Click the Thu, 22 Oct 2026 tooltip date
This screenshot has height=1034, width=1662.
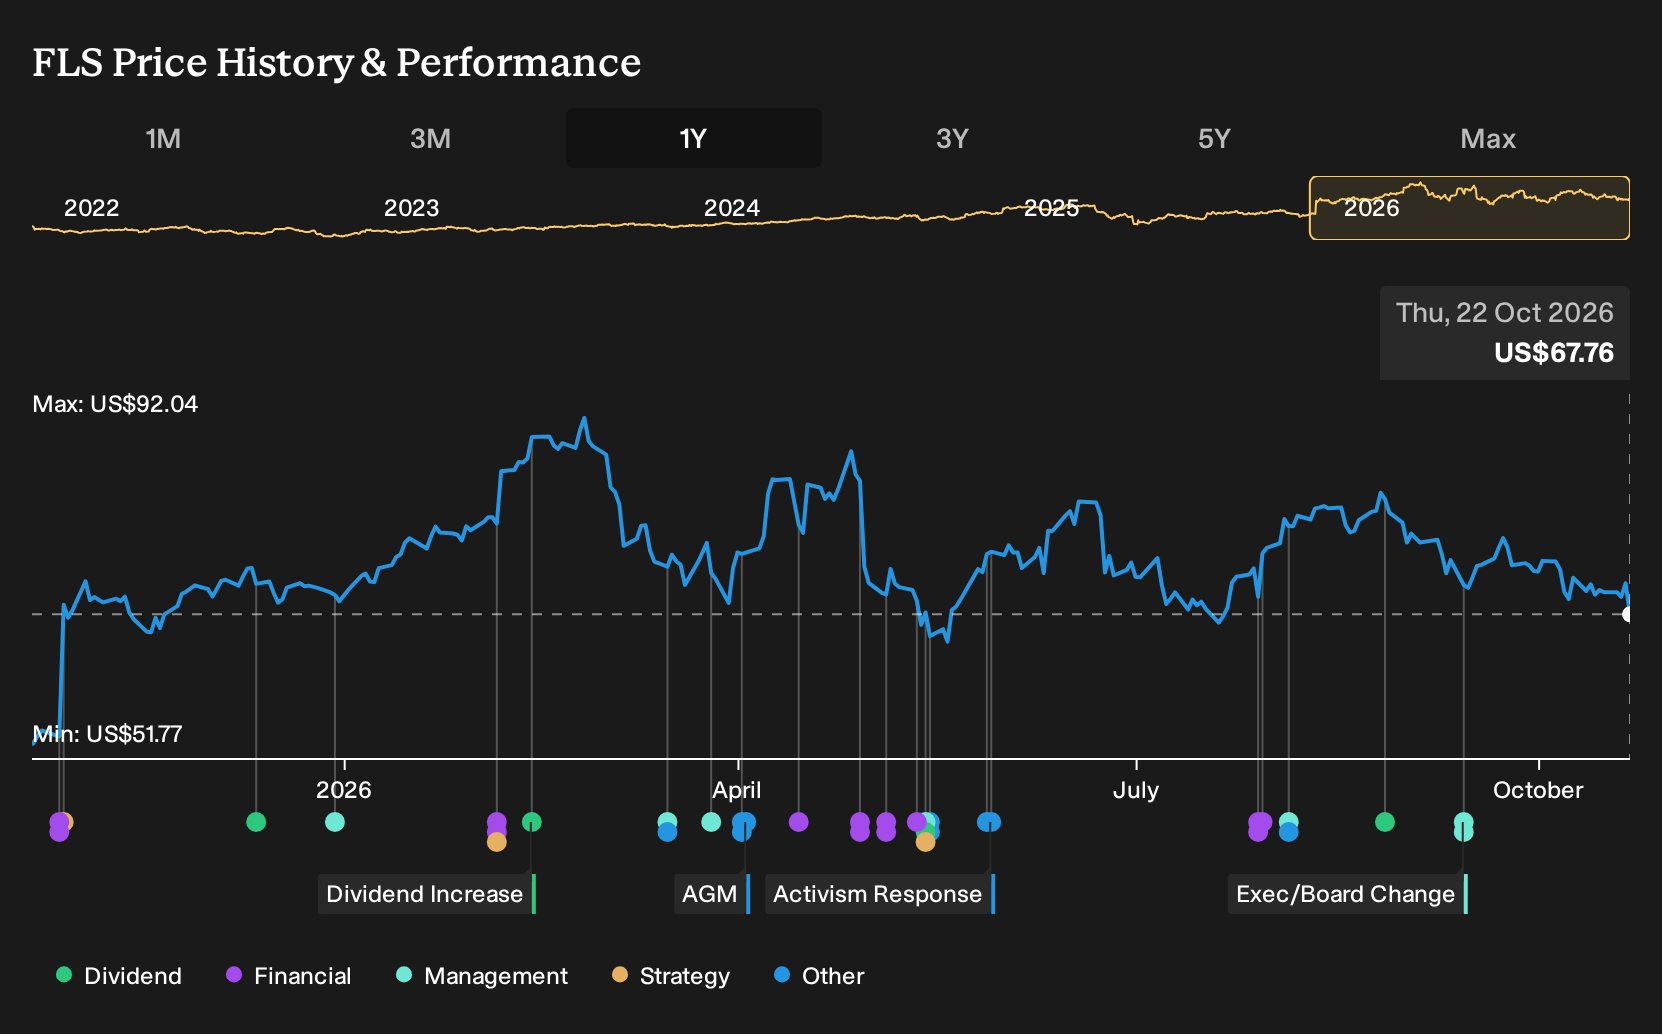click(1505, 313)
